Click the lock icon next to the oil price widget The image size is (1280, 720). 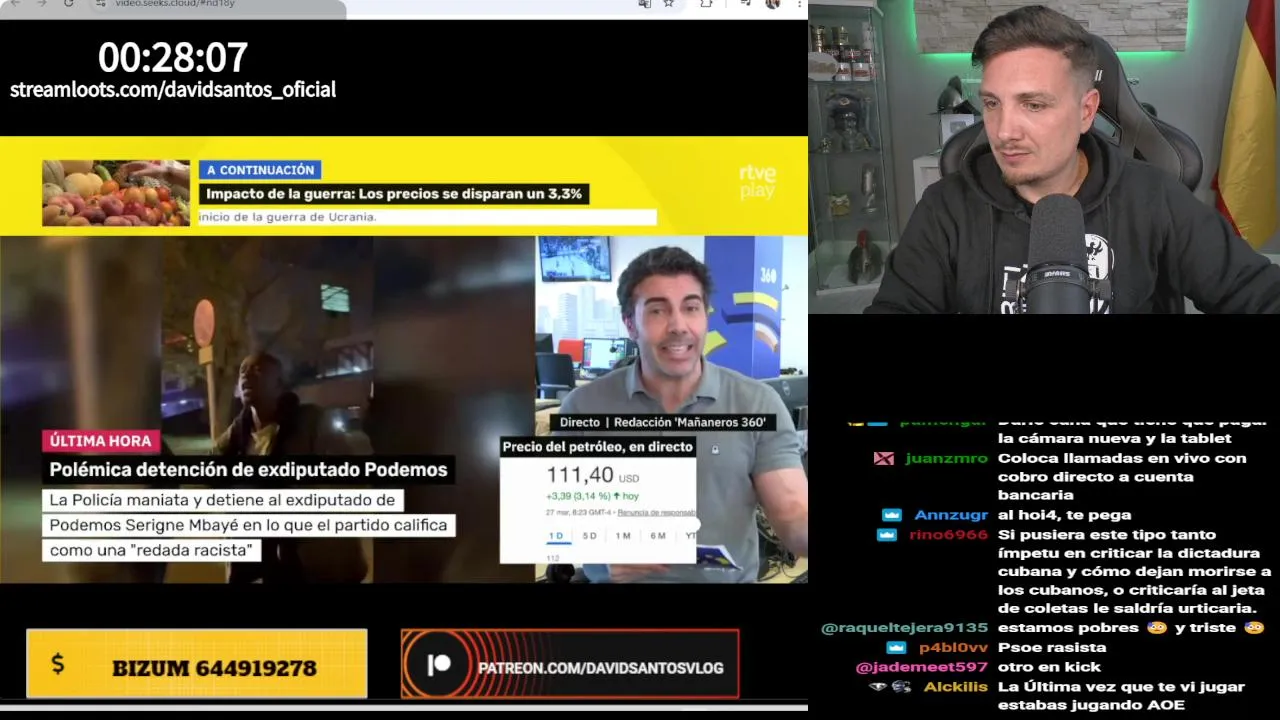[x=714, y=450]
